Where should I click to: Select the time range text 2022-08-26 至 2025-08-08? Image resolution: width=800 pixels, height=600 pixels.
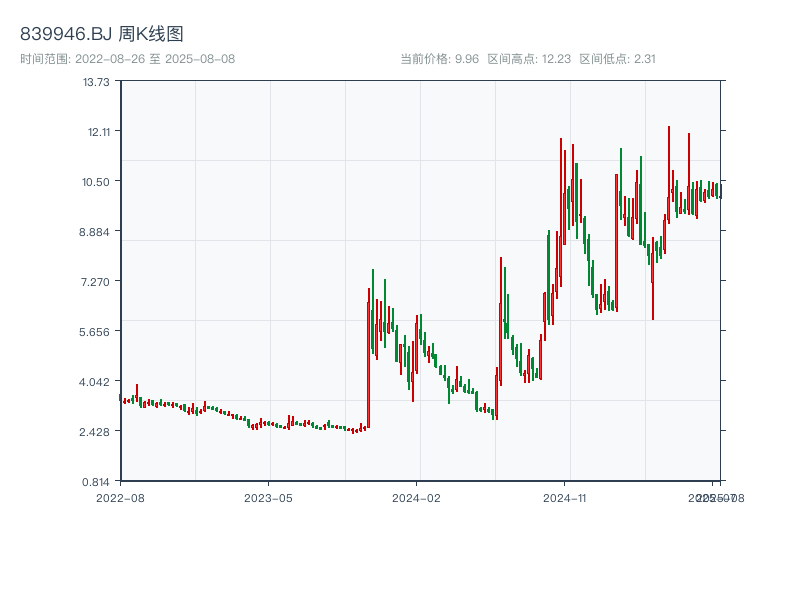pos(155,59)
